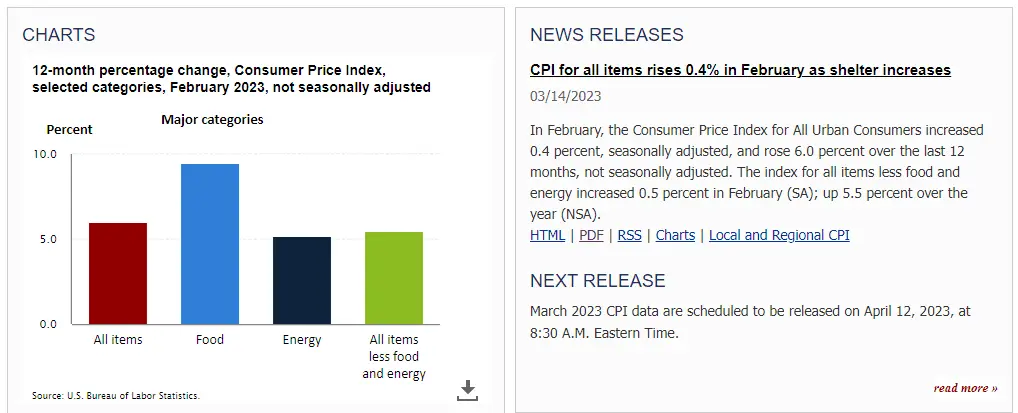This screenshot has width=1018, height=413.
Task: Click the NEXT RELEASE heading
Action: 597,280
